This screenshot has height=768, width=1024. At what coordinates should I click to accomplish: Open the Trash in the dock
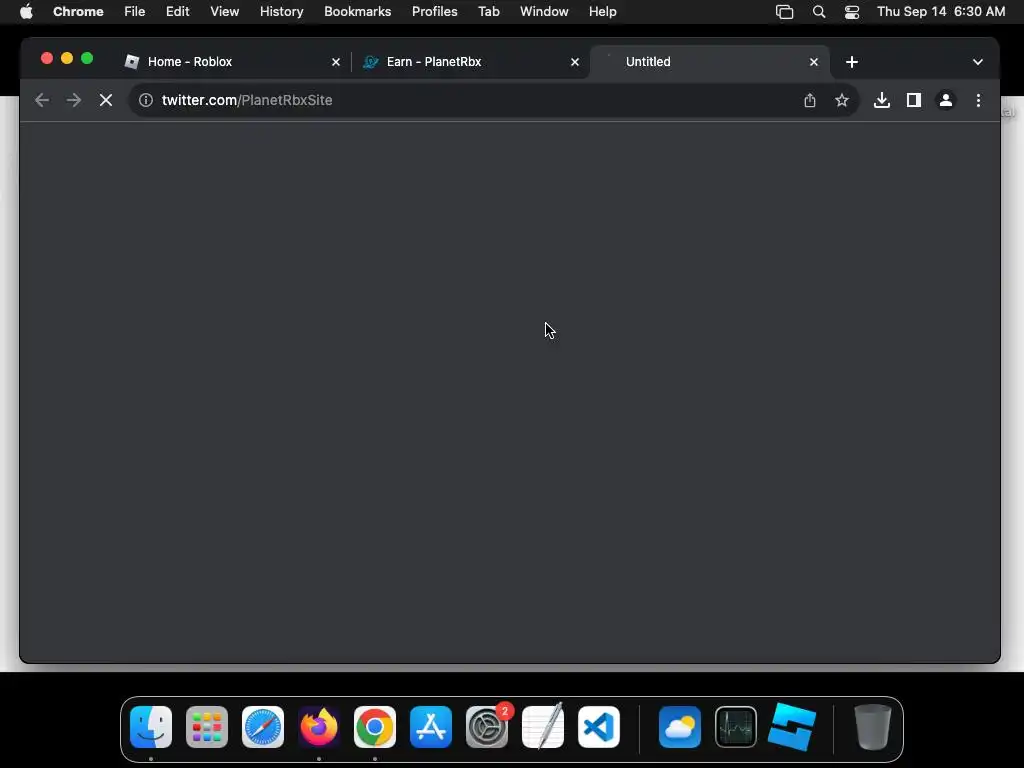[x=872, y=727]
